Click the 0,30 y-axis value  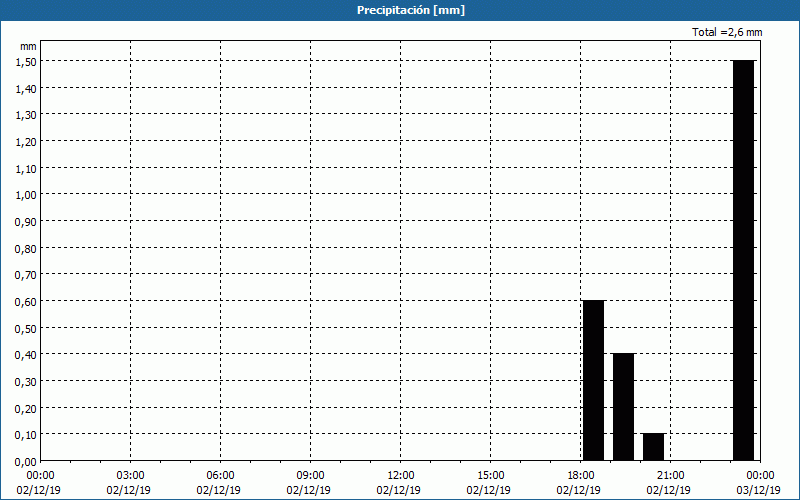pos(26,381)
